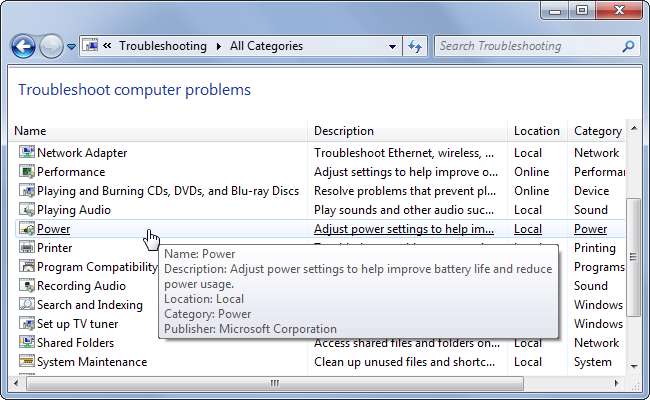Click the magnifier search icon

coord(628,46)
